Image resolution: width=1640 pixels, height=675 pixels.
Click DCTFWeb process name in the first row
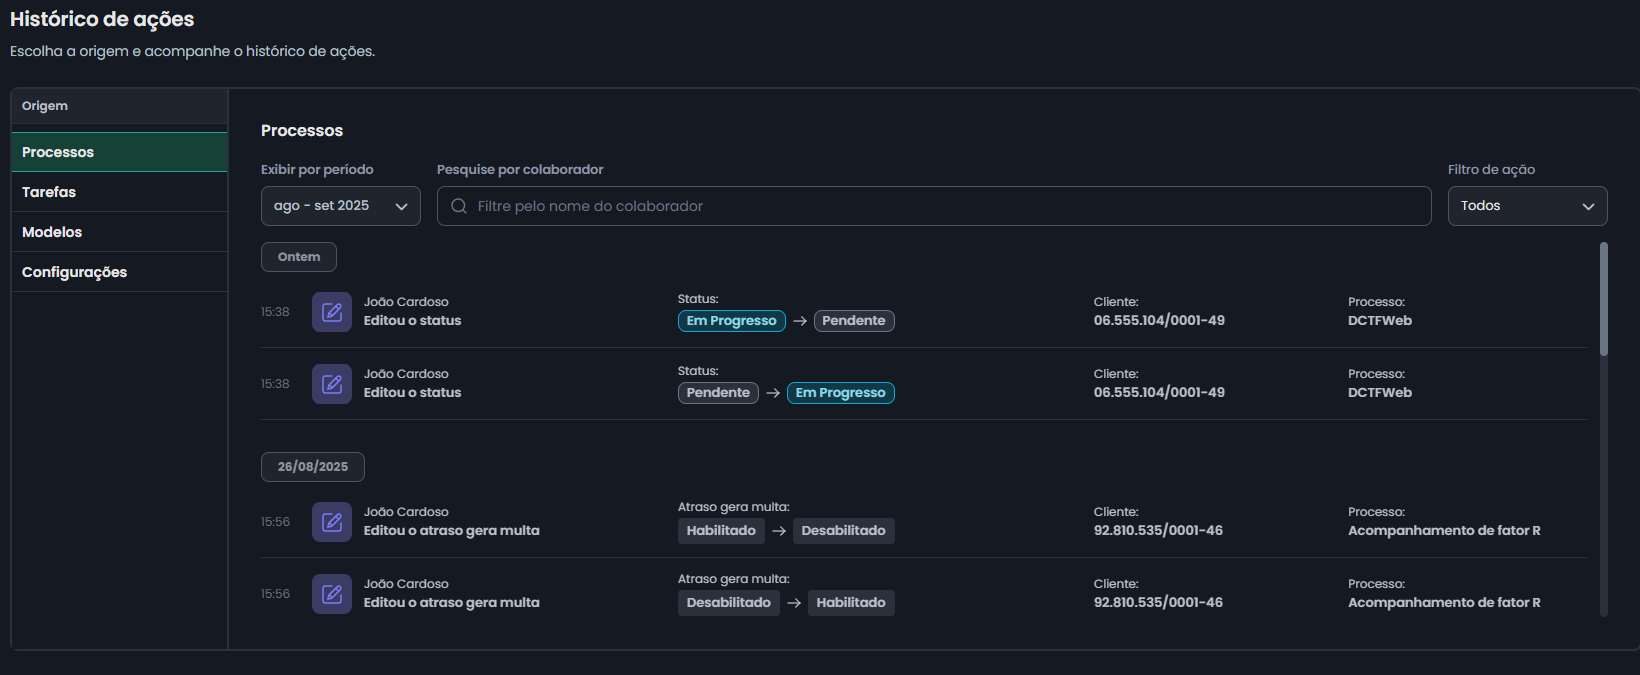pyautogui.click(x=1379, y=321)
